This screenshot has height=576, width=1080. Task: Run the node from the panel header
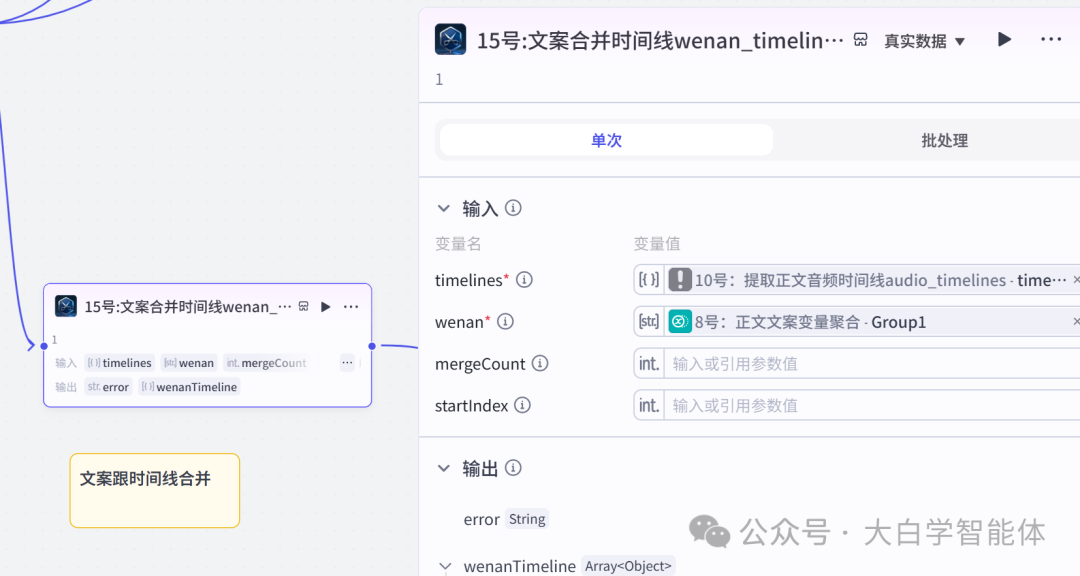point(1004,40)
